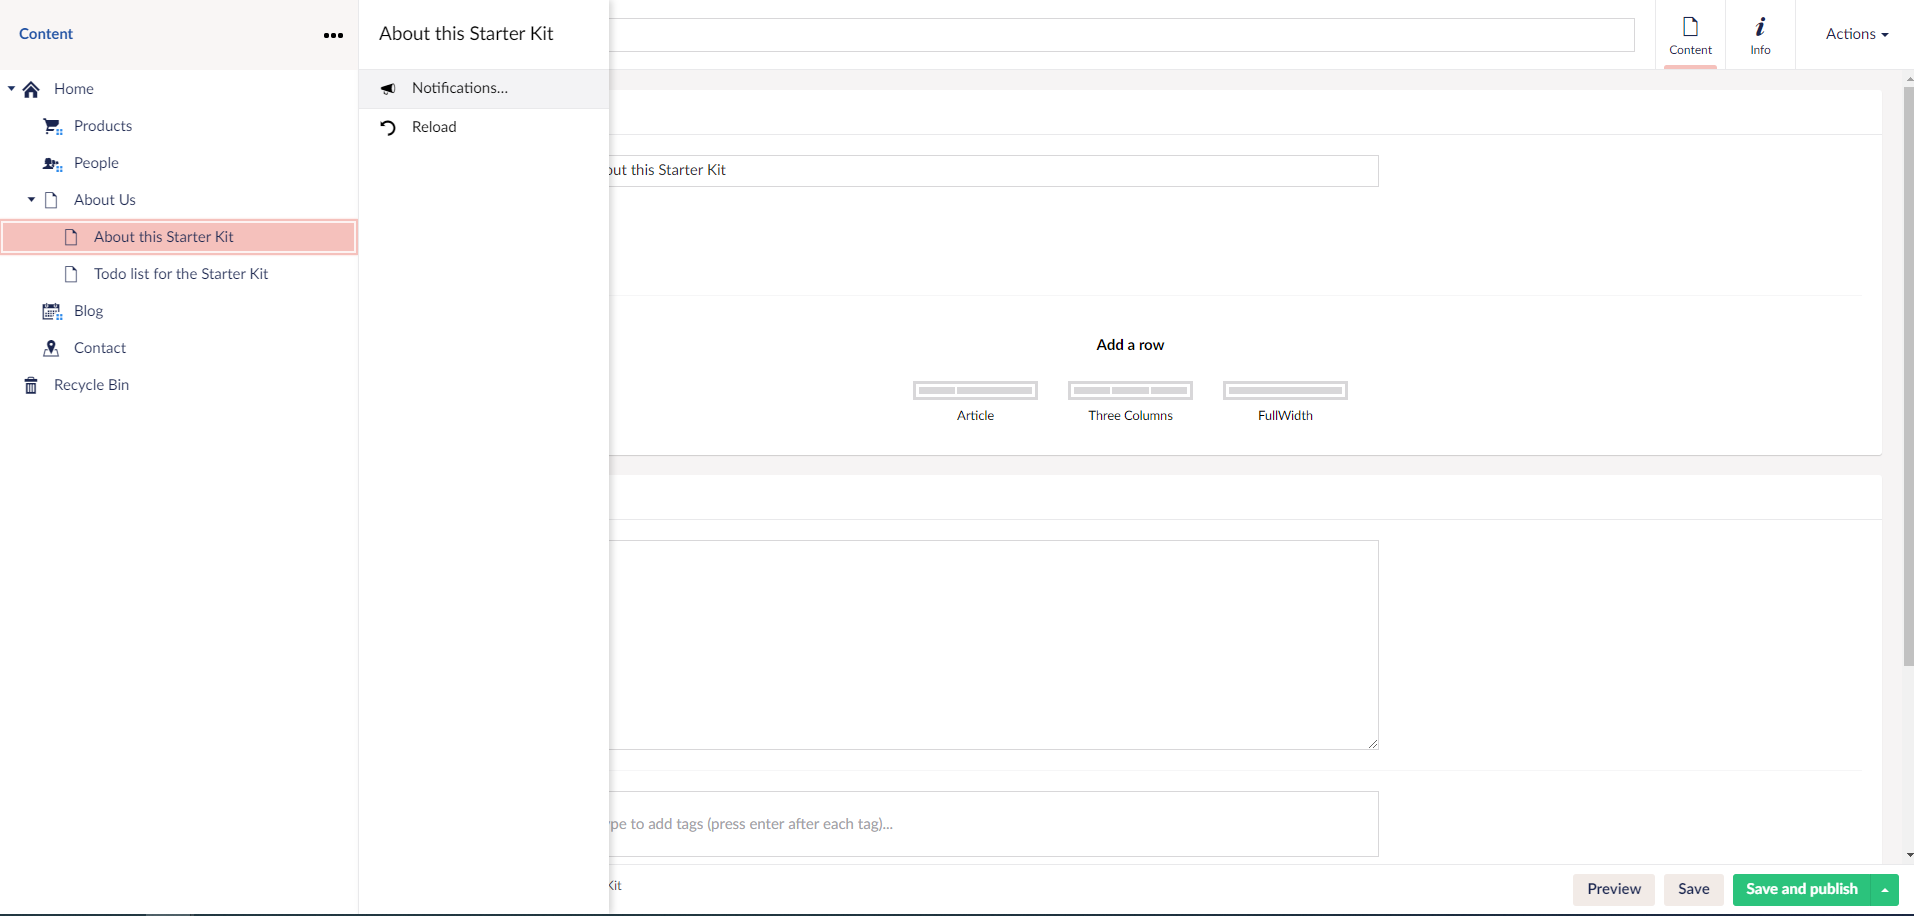Viewport: 1914px width, 916px height.
Task: Collapse the Home tree node
Action: tap(11, 89)
